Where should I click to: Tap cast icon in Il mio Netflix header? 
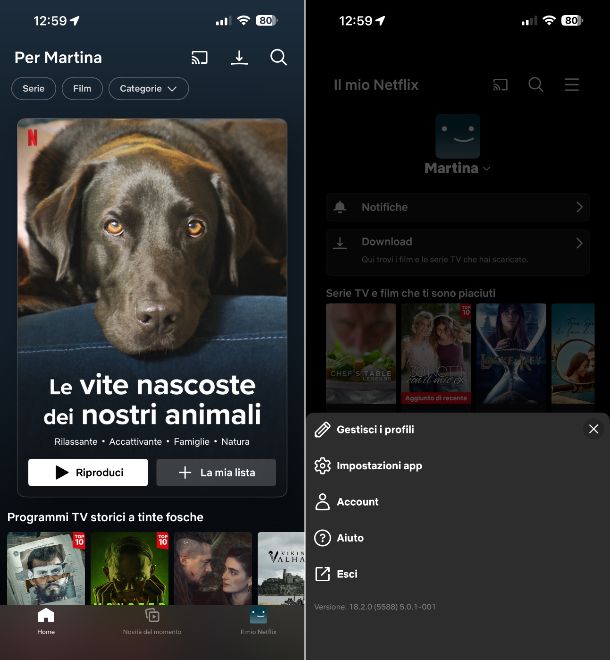click(x=500, y=85)
